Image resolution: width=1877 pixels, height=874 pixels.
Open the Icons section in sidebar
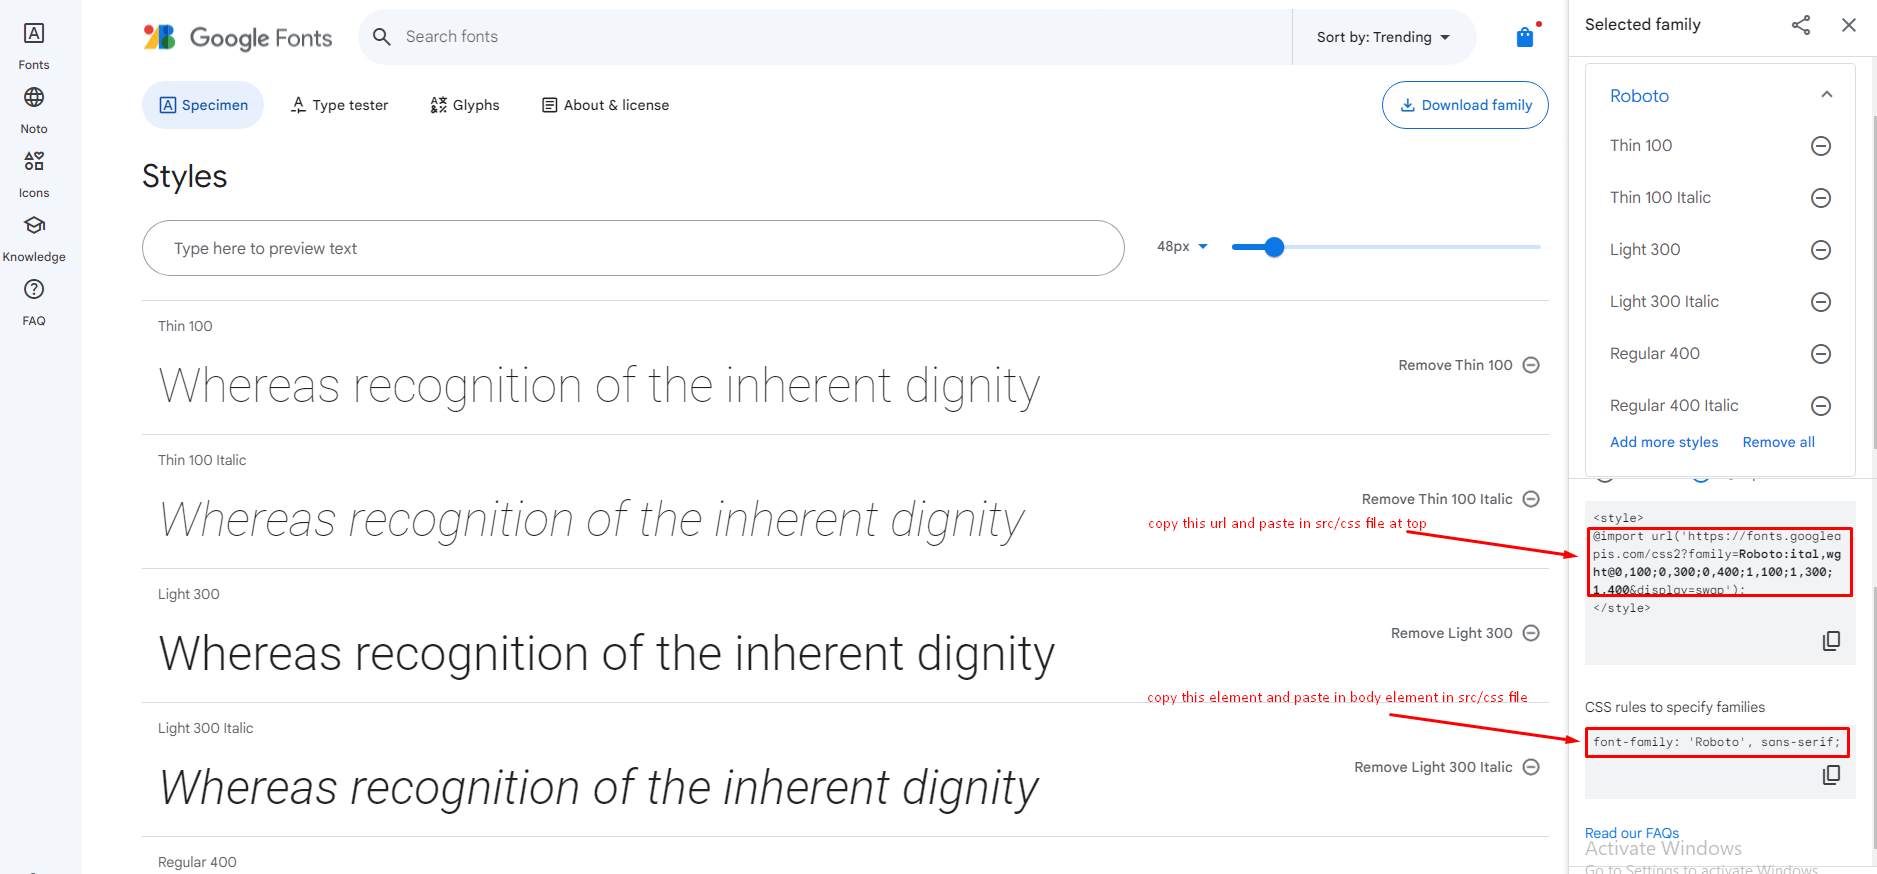click(34, 162)
